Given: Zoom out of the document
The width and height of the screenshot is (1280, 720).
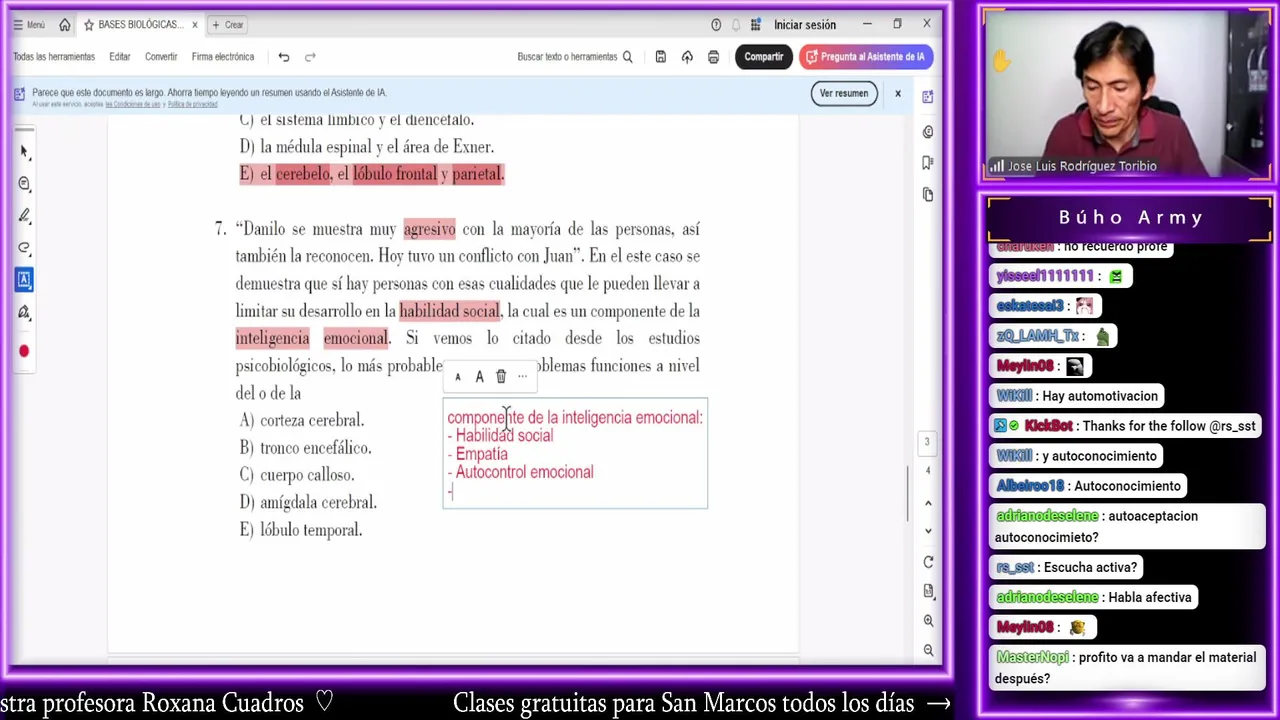Looking at the screenshot, I should tap(928, 650).
